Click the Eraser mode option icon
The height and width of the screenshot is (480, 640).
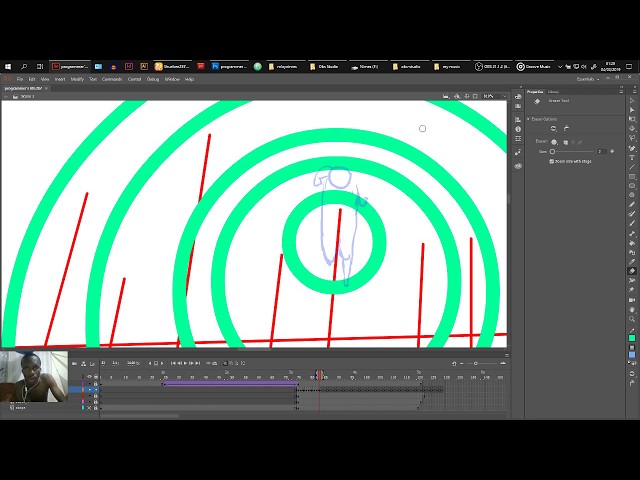(553, 129)
